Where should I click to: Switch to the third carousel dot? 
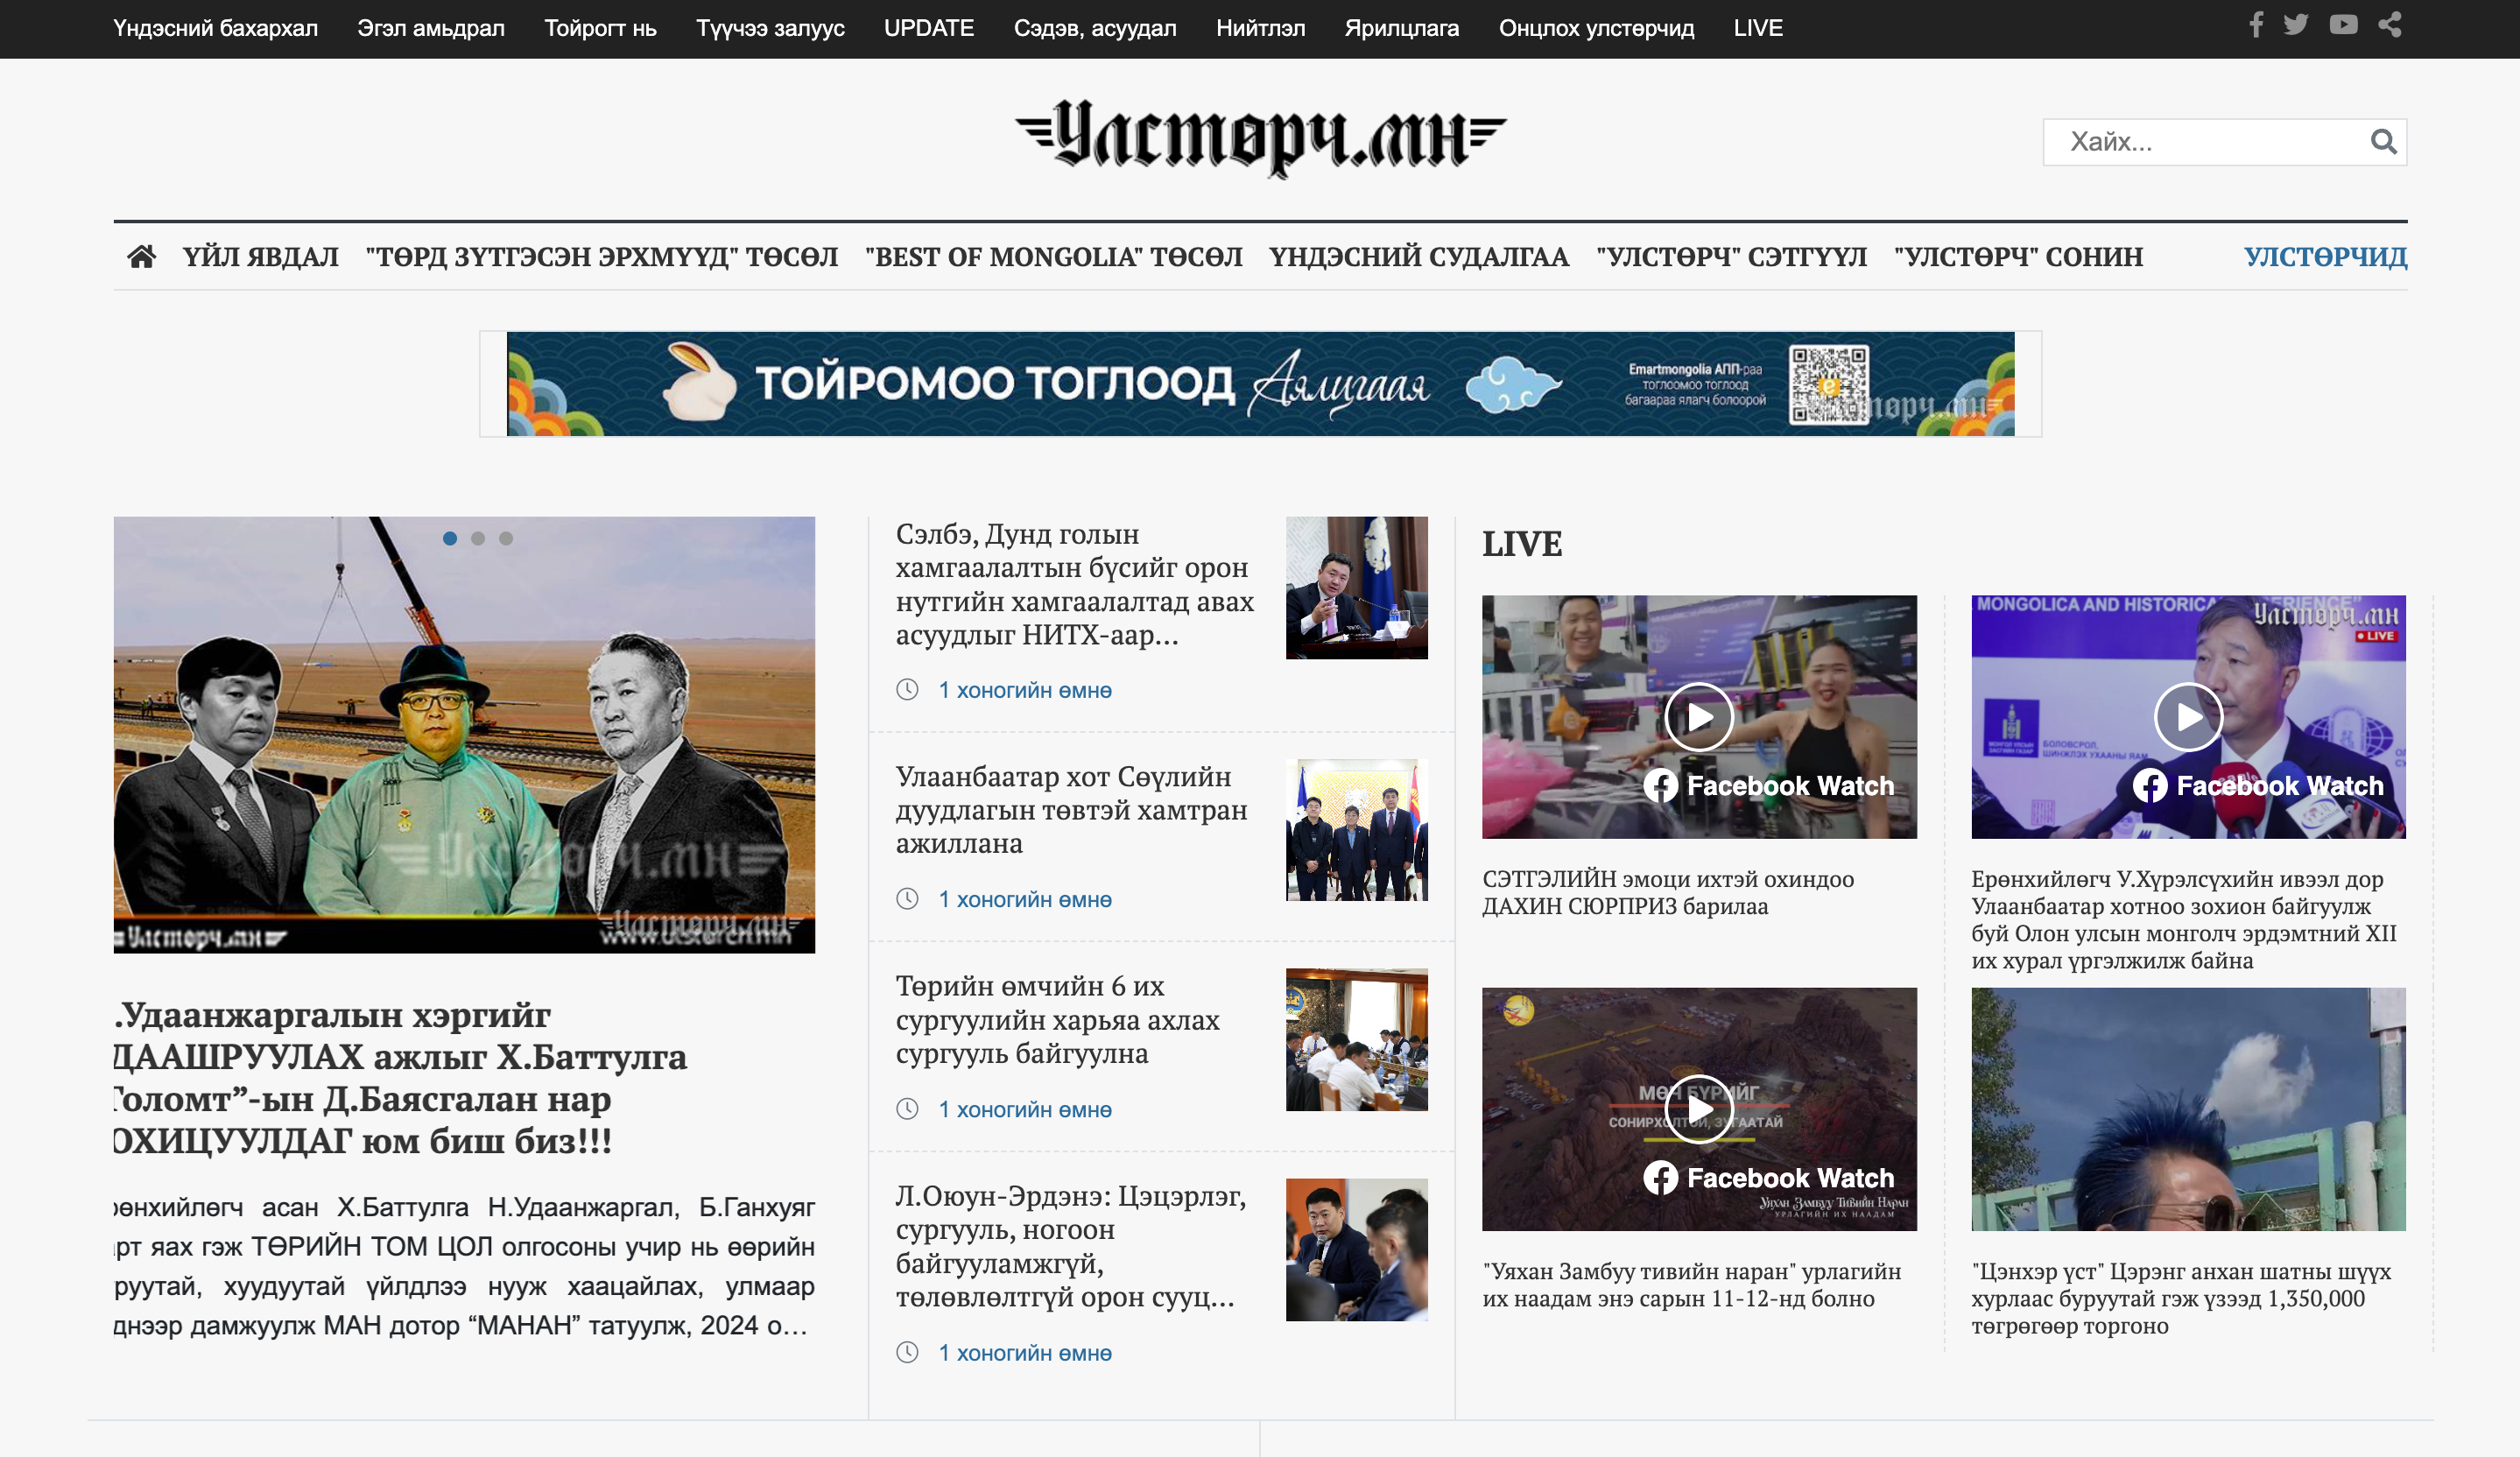[506, 539]
